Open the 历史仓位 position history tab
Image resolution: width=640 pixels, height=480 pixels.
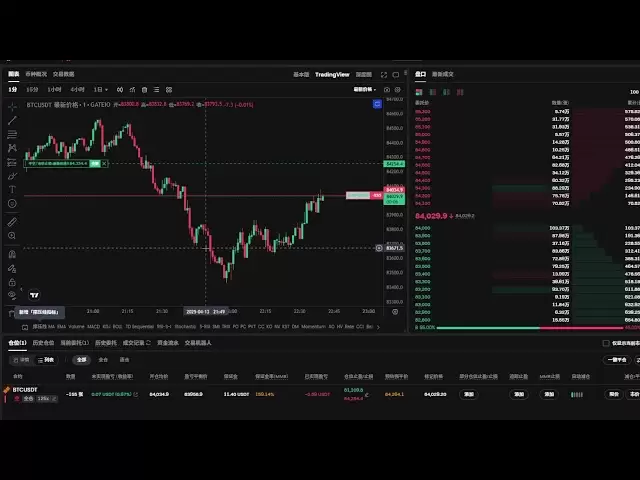tap(43, 343)
